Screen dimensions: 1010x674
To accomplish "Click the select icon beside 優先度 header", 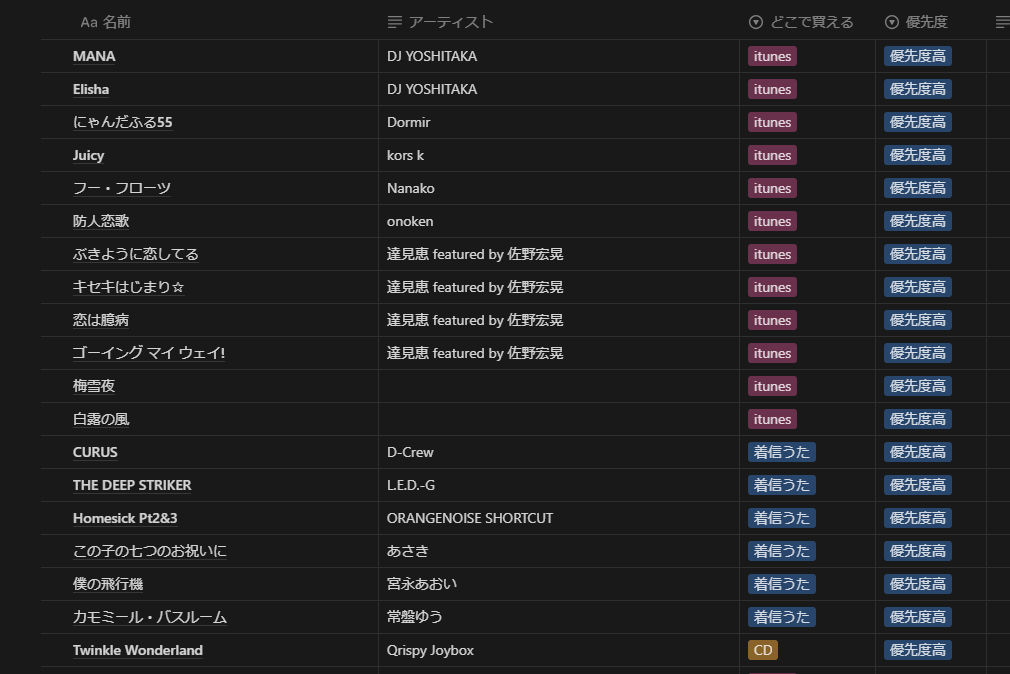I will point(892,22).
